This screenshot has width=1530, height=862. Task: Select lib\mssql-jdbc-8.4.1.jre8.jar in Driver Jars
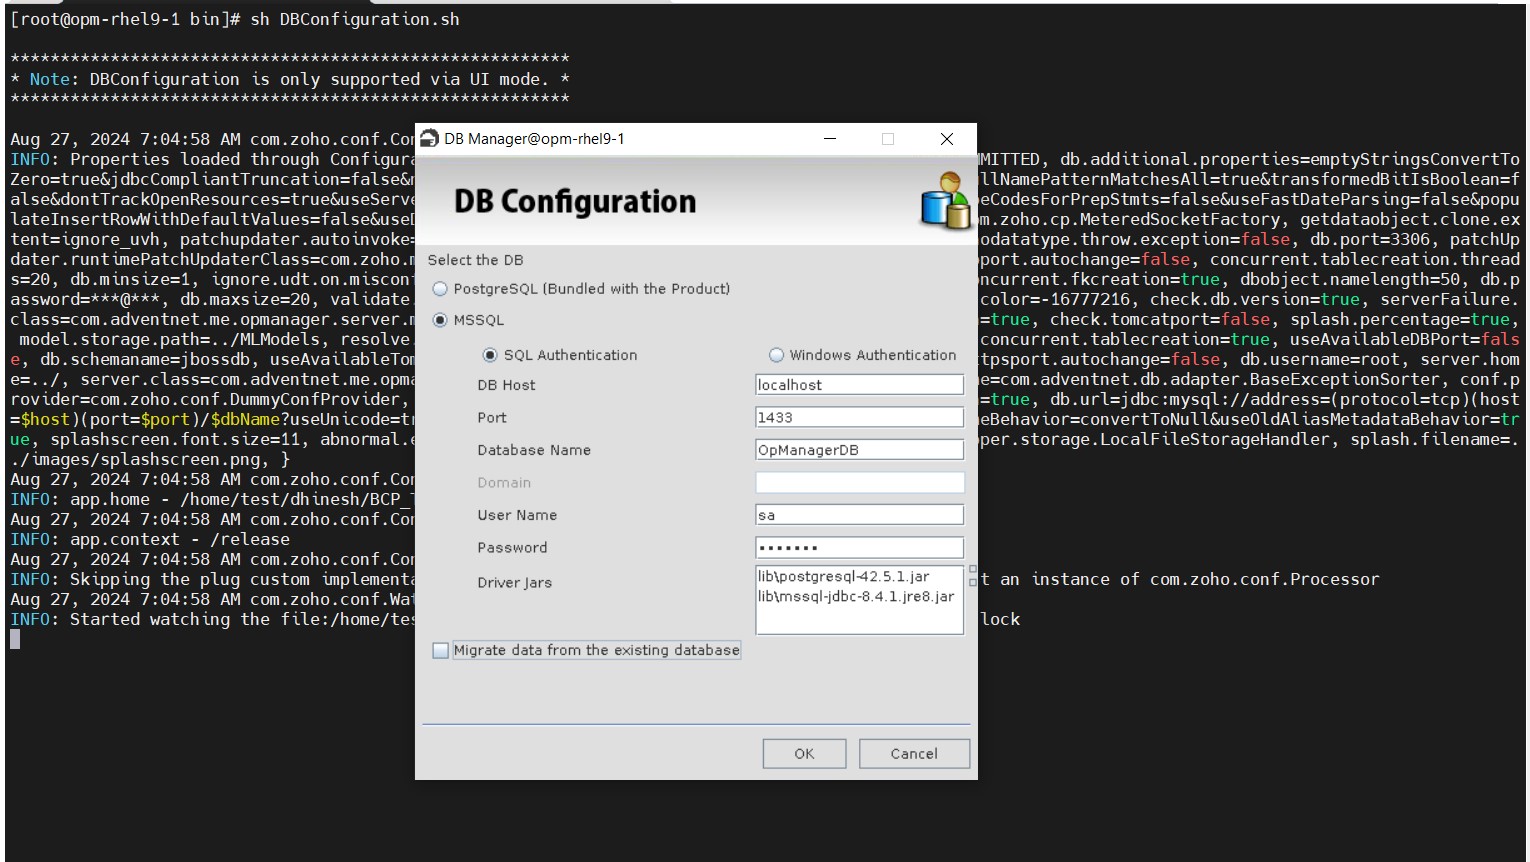[856, 596]
